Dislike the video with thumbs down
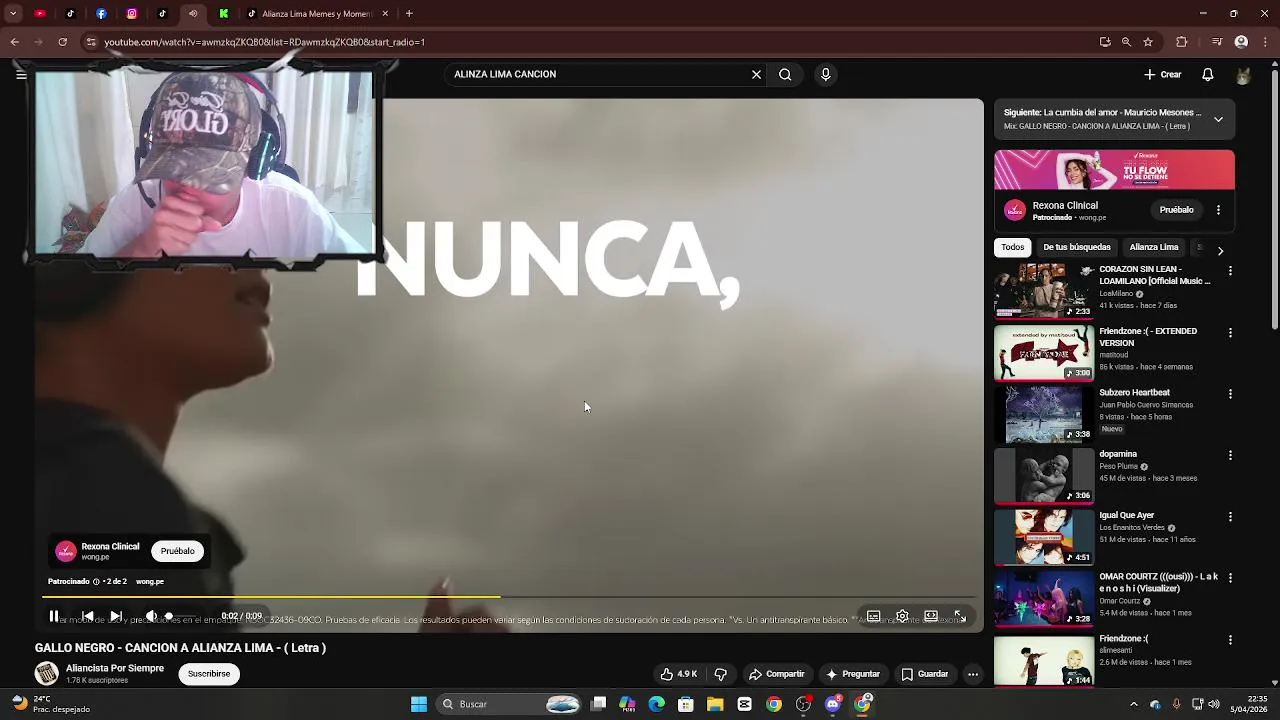The image size is (1280, 720). (720, 674)
